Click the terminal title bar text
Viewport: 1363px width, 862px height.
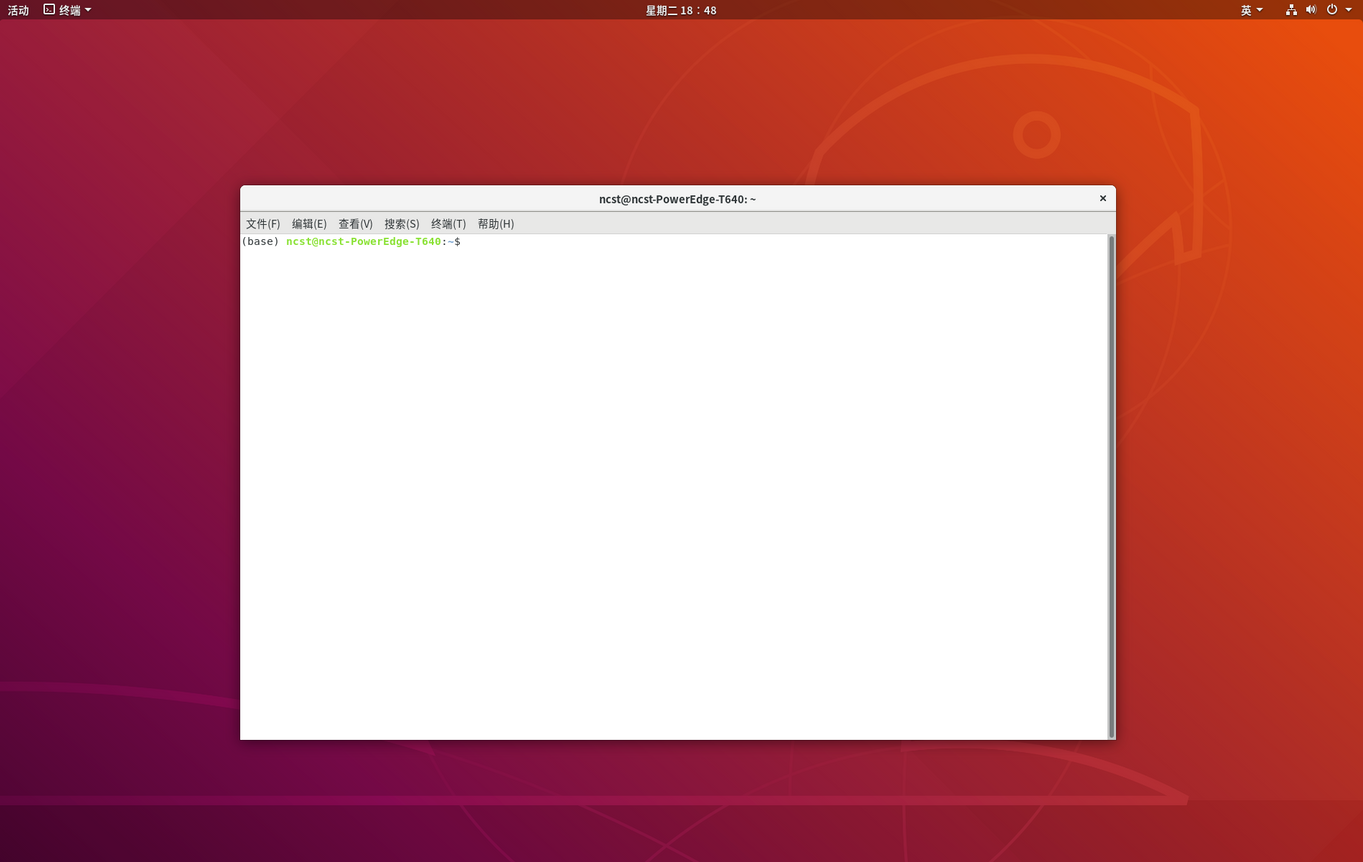pos(677,199)
